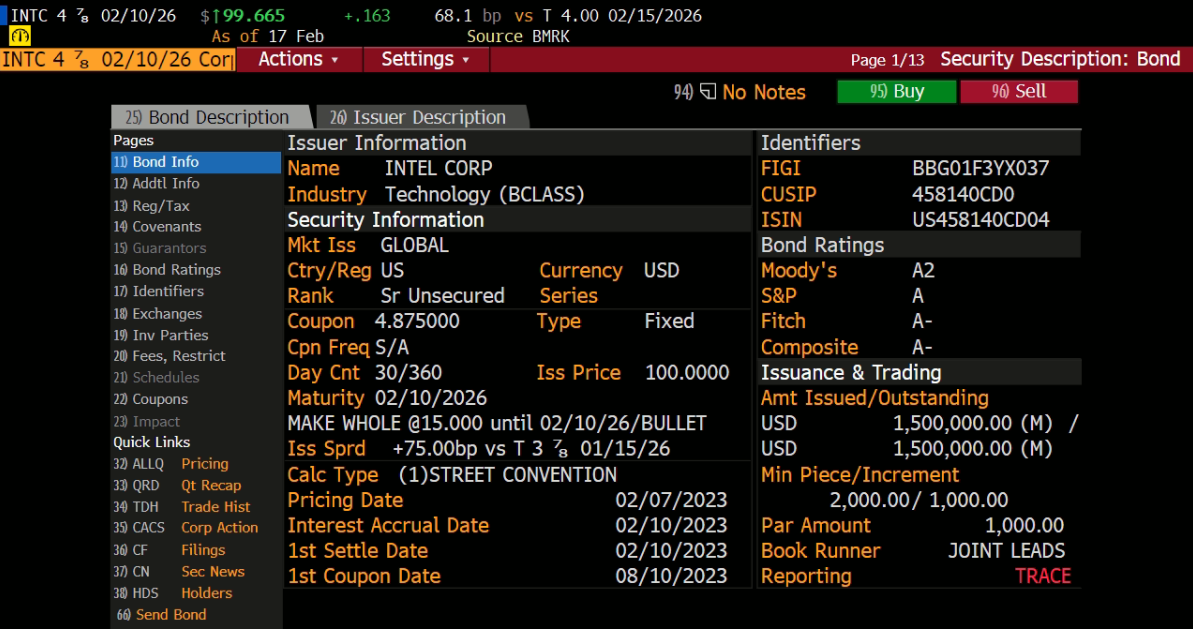The height and width of the screenshot is (629, 1193).
Task: Click 1st Coupon Date 08/10/2023
Action: pos(671,577)
